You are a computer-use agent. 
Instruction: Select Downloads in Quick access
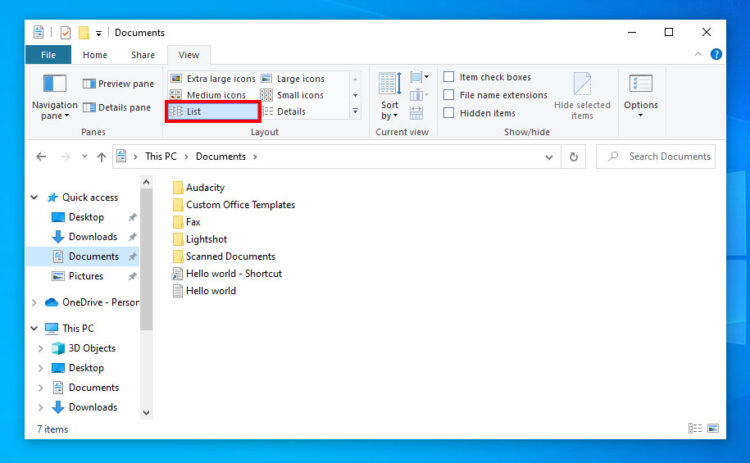[92, 237]
